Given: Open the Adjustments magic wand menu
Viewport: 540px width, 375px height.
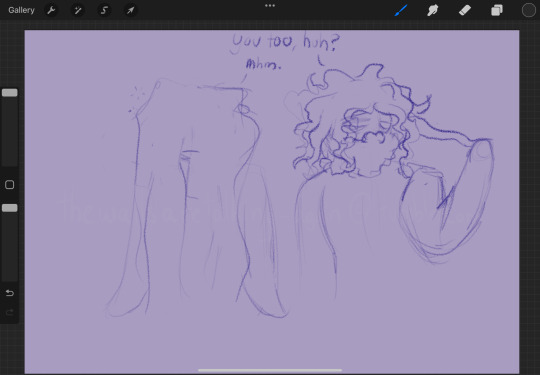Looking at the screenshot, I should pyautogui.click(x=78, y=10).
